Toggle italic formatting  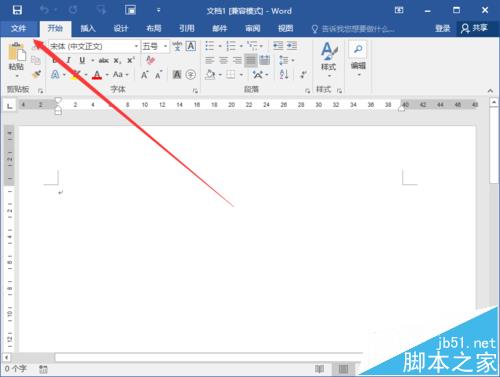coord(69,60)
